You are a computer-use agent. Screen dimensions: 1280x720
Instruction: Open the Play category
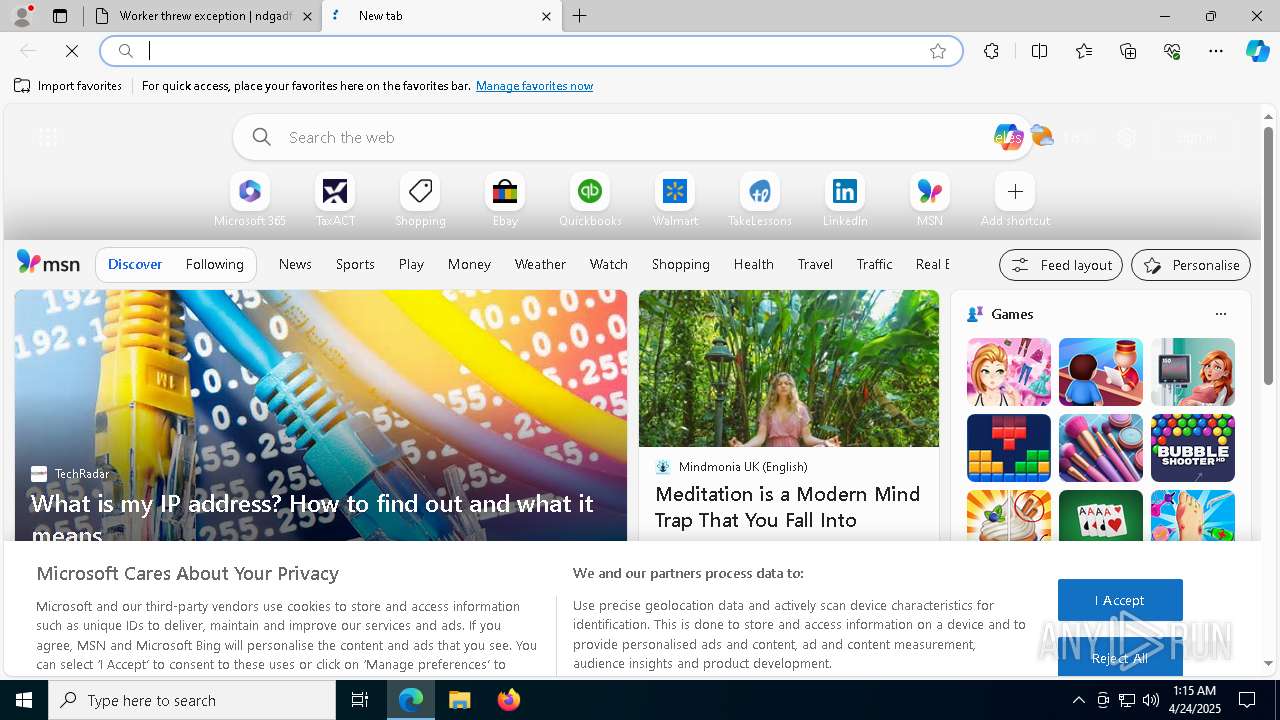tap(411, 264)
